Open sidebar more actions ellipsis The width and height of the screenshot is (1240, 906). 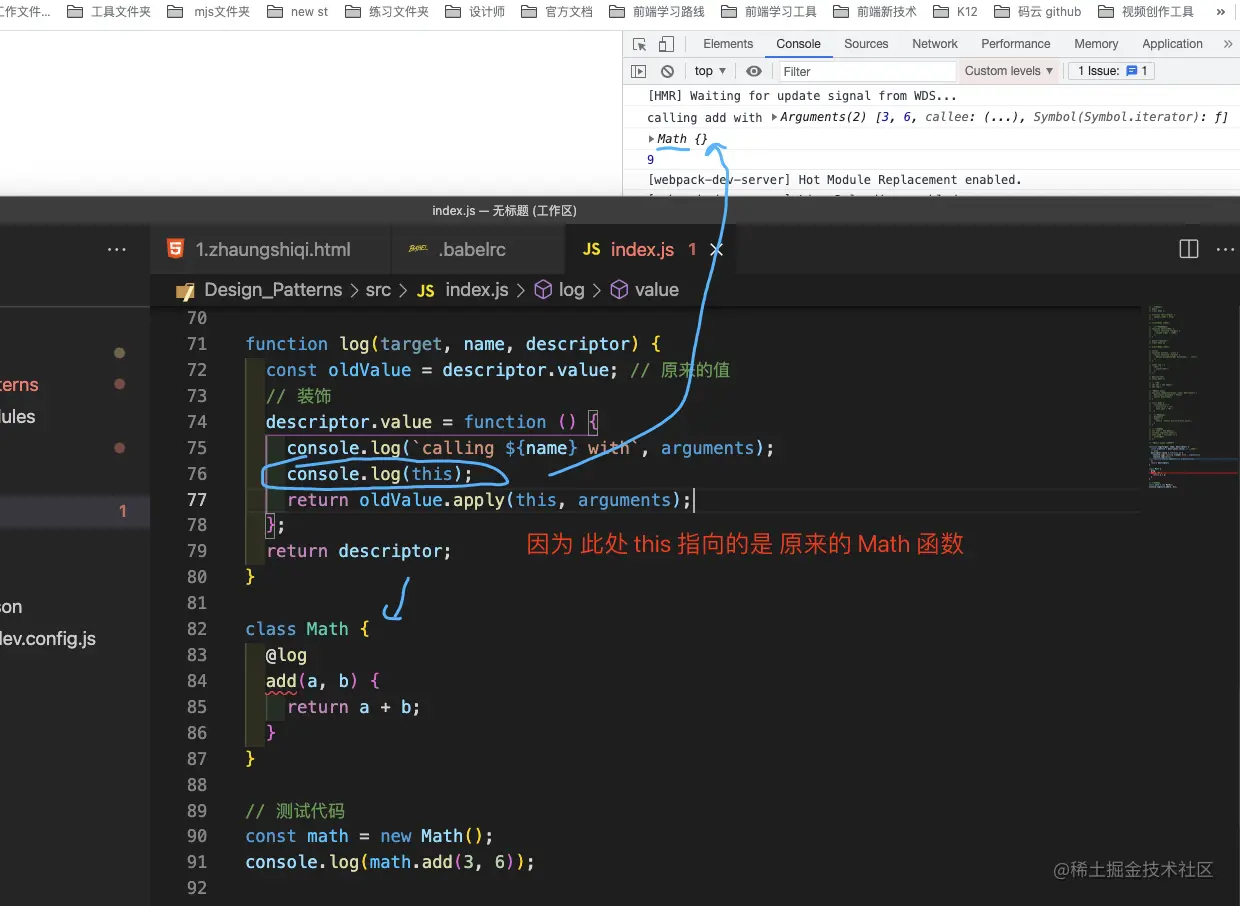pos(117,250)
